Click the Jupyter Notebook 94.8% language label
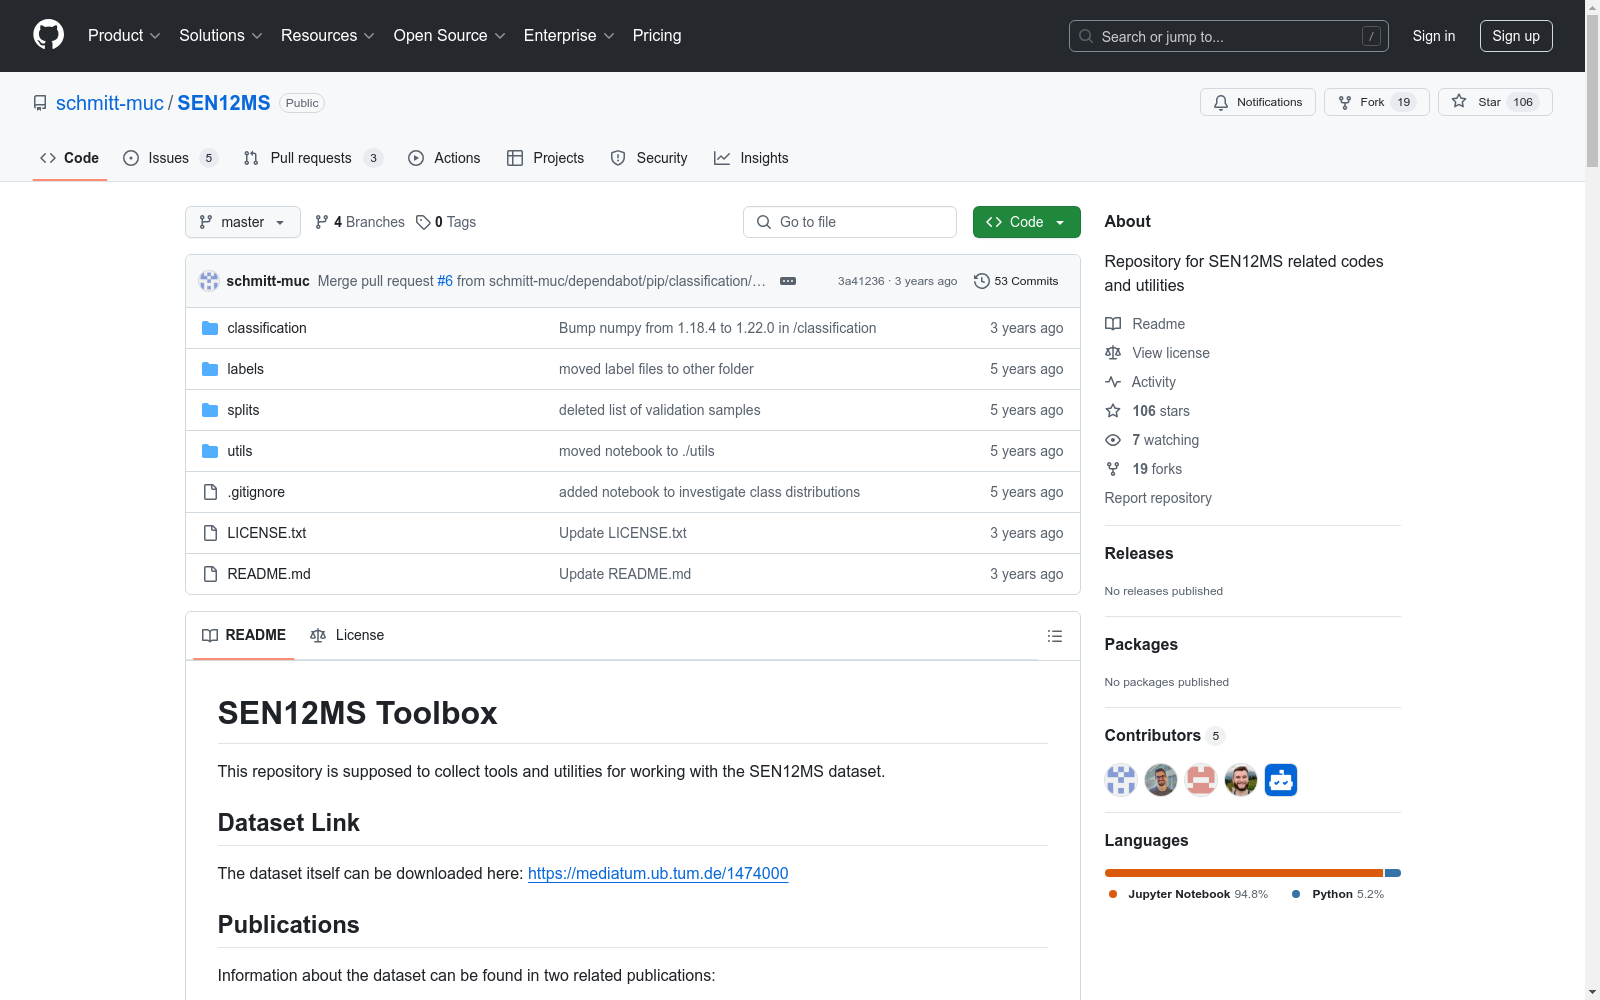Image resolution: width=1600 pixels, height=1000 pixels. (x=1188, y=894)
